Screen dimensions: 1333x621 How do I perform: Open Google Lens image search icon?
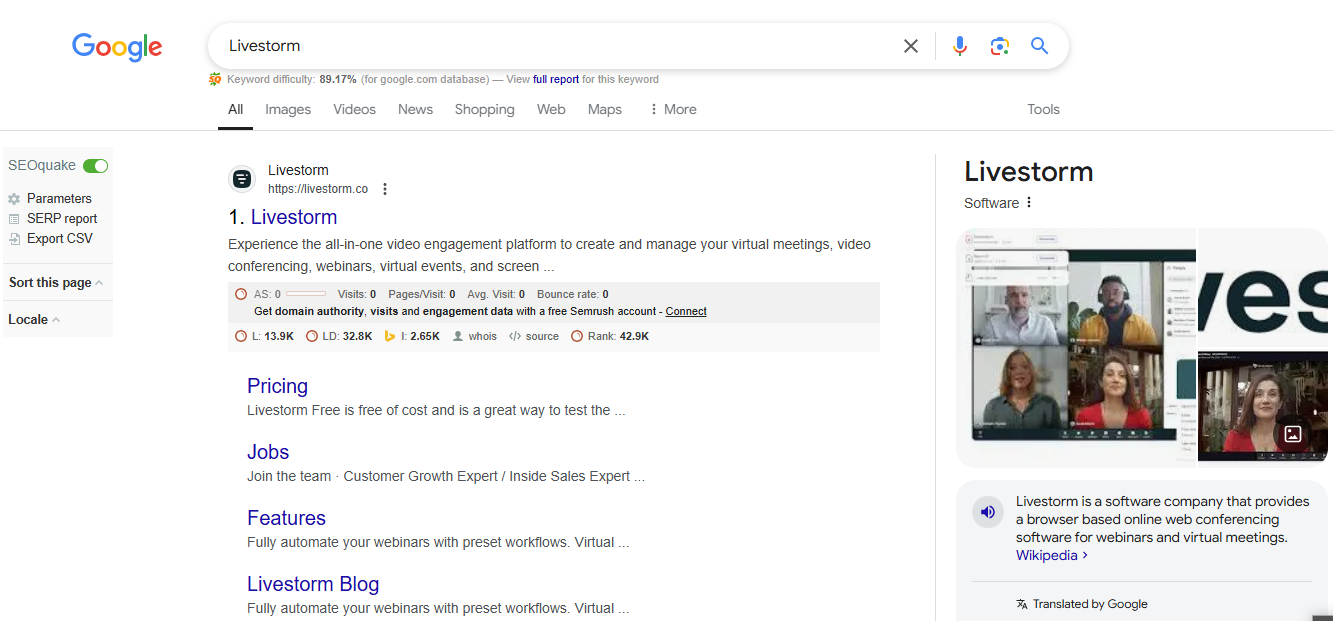(999, 46)
